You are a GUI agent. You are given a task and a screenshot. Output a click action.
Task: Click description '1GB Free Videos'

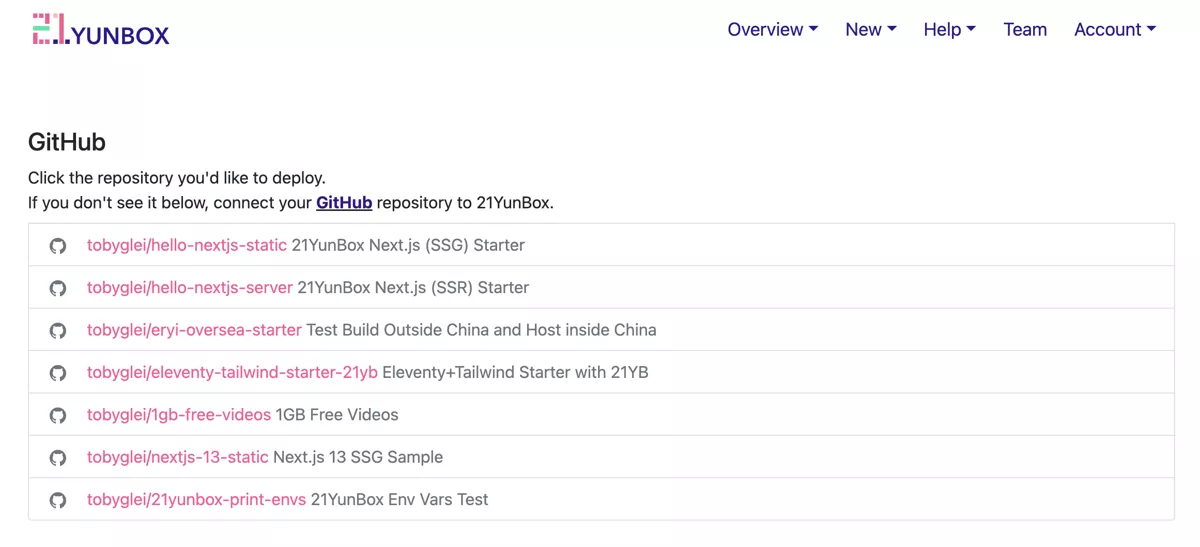click(337, 414)
